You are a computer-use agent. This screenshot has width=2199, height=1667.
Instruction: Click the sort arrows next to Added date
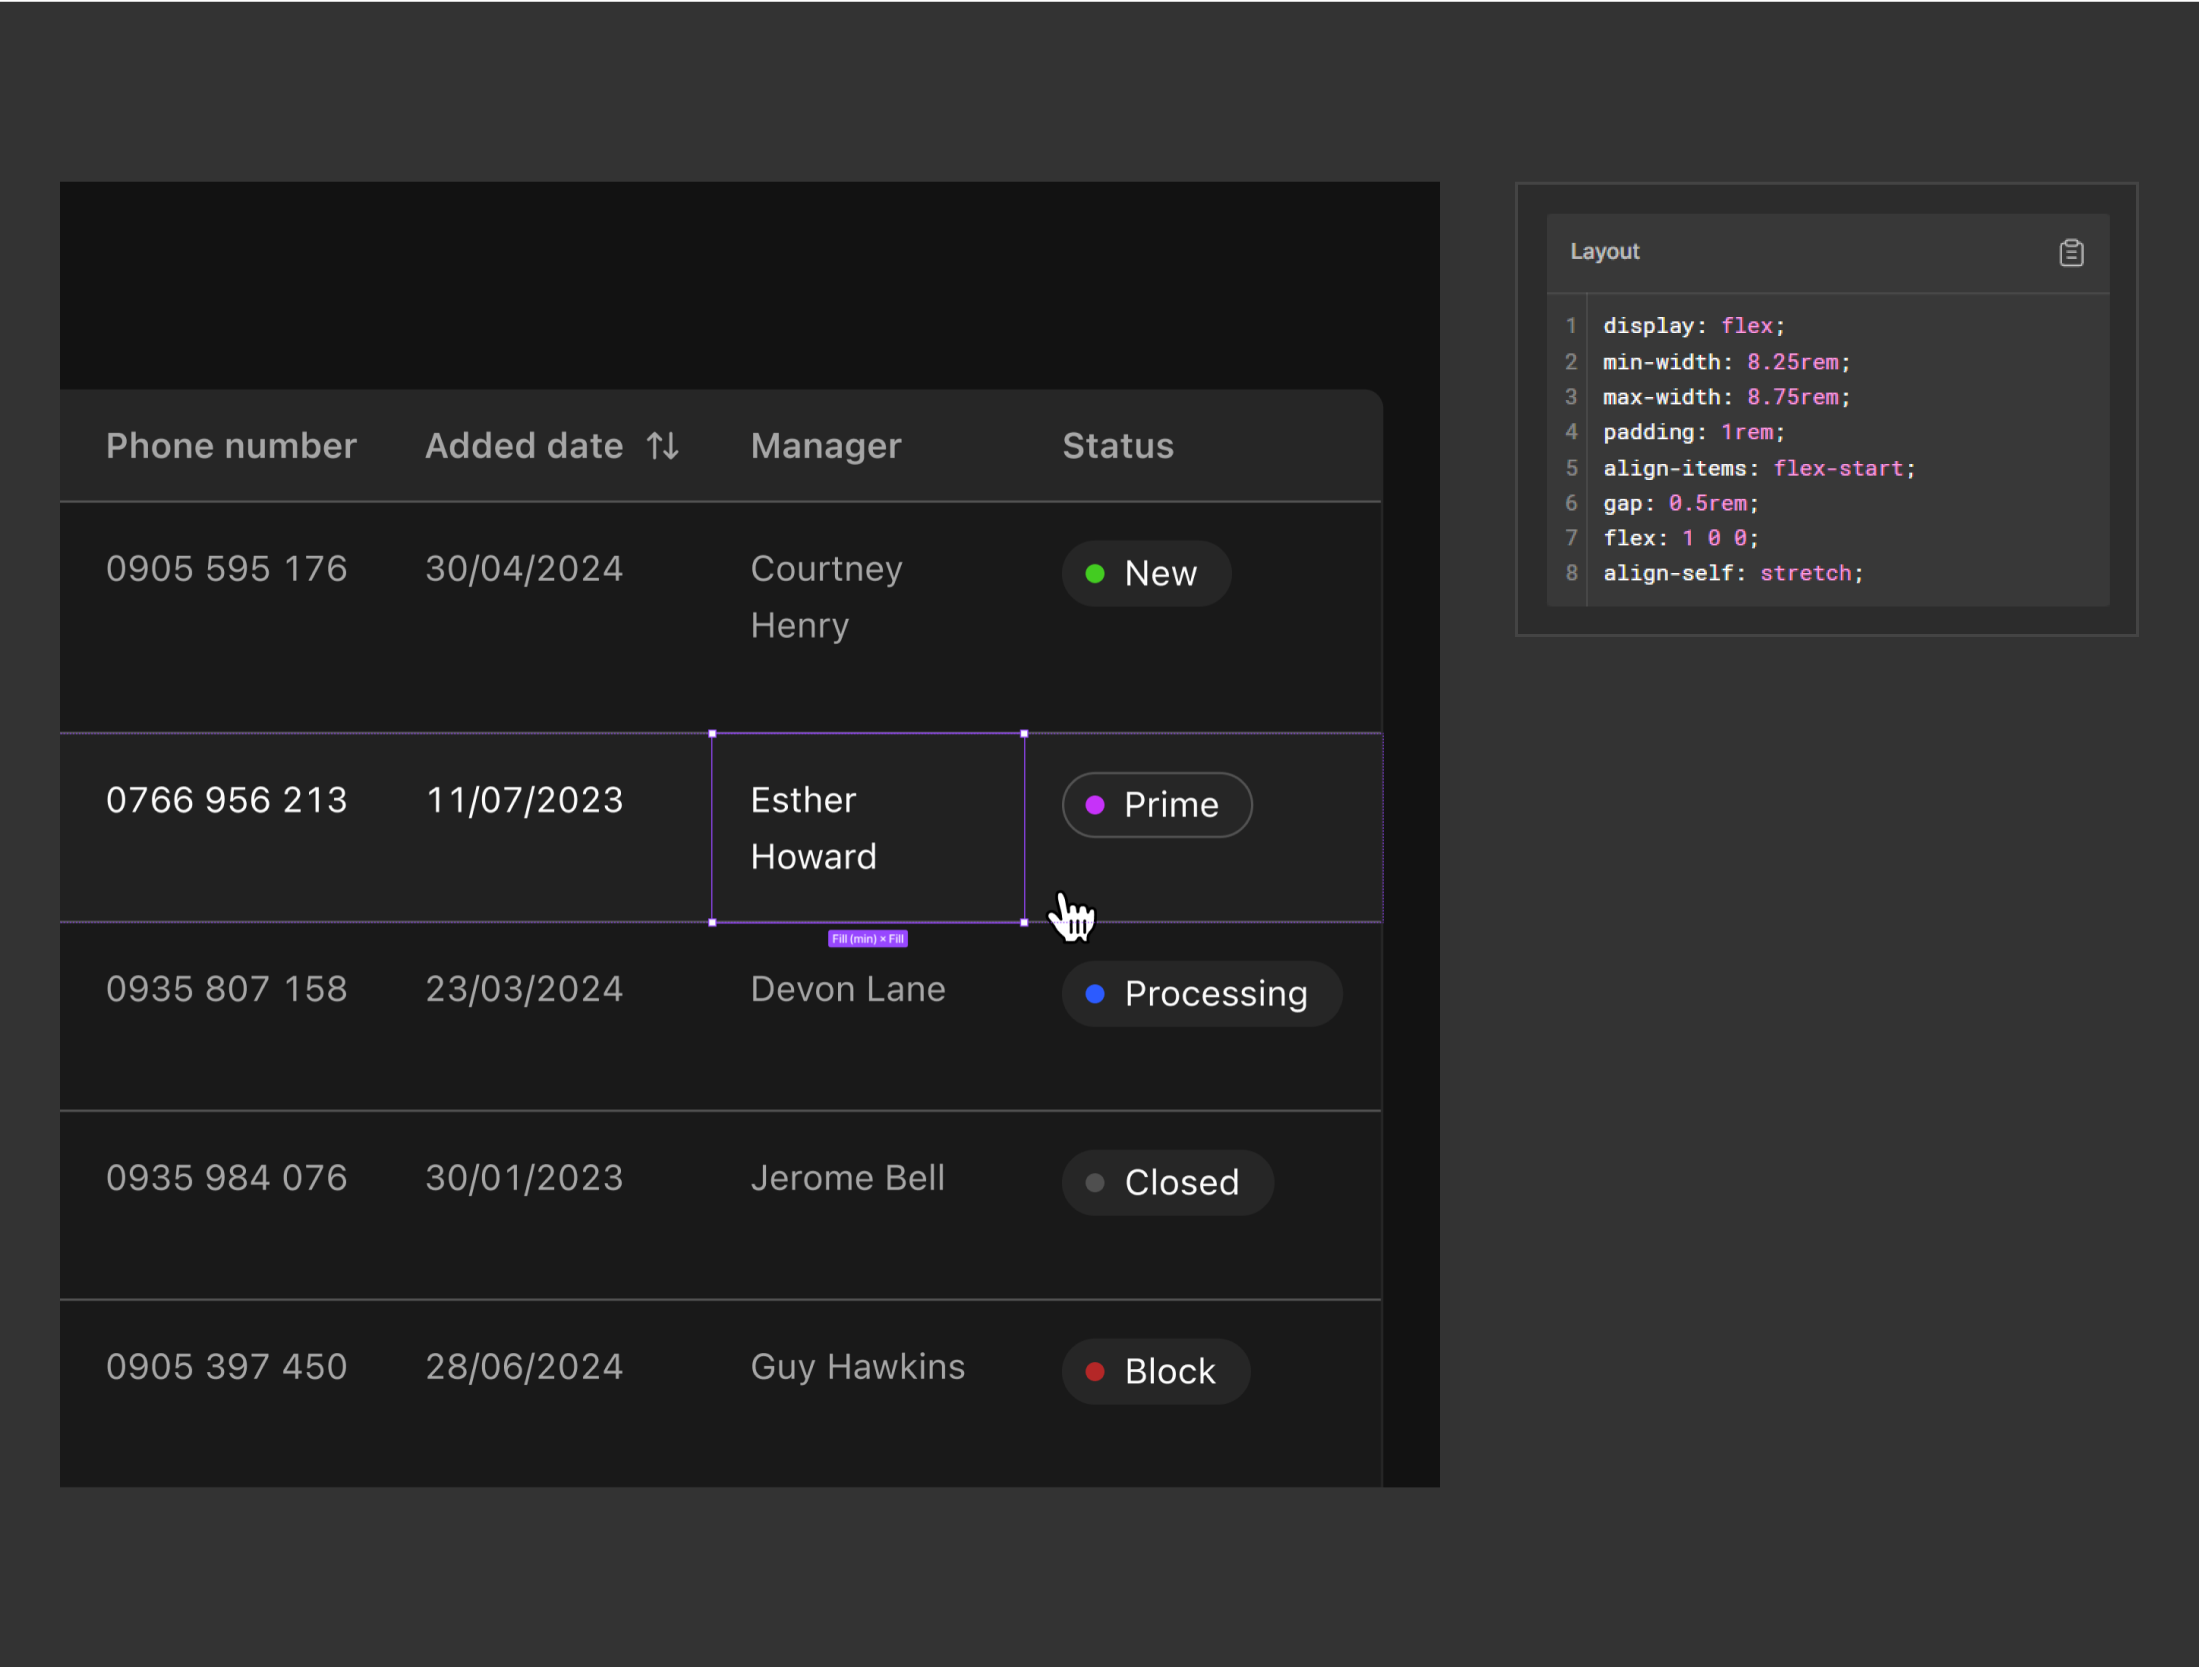point(661,445)
